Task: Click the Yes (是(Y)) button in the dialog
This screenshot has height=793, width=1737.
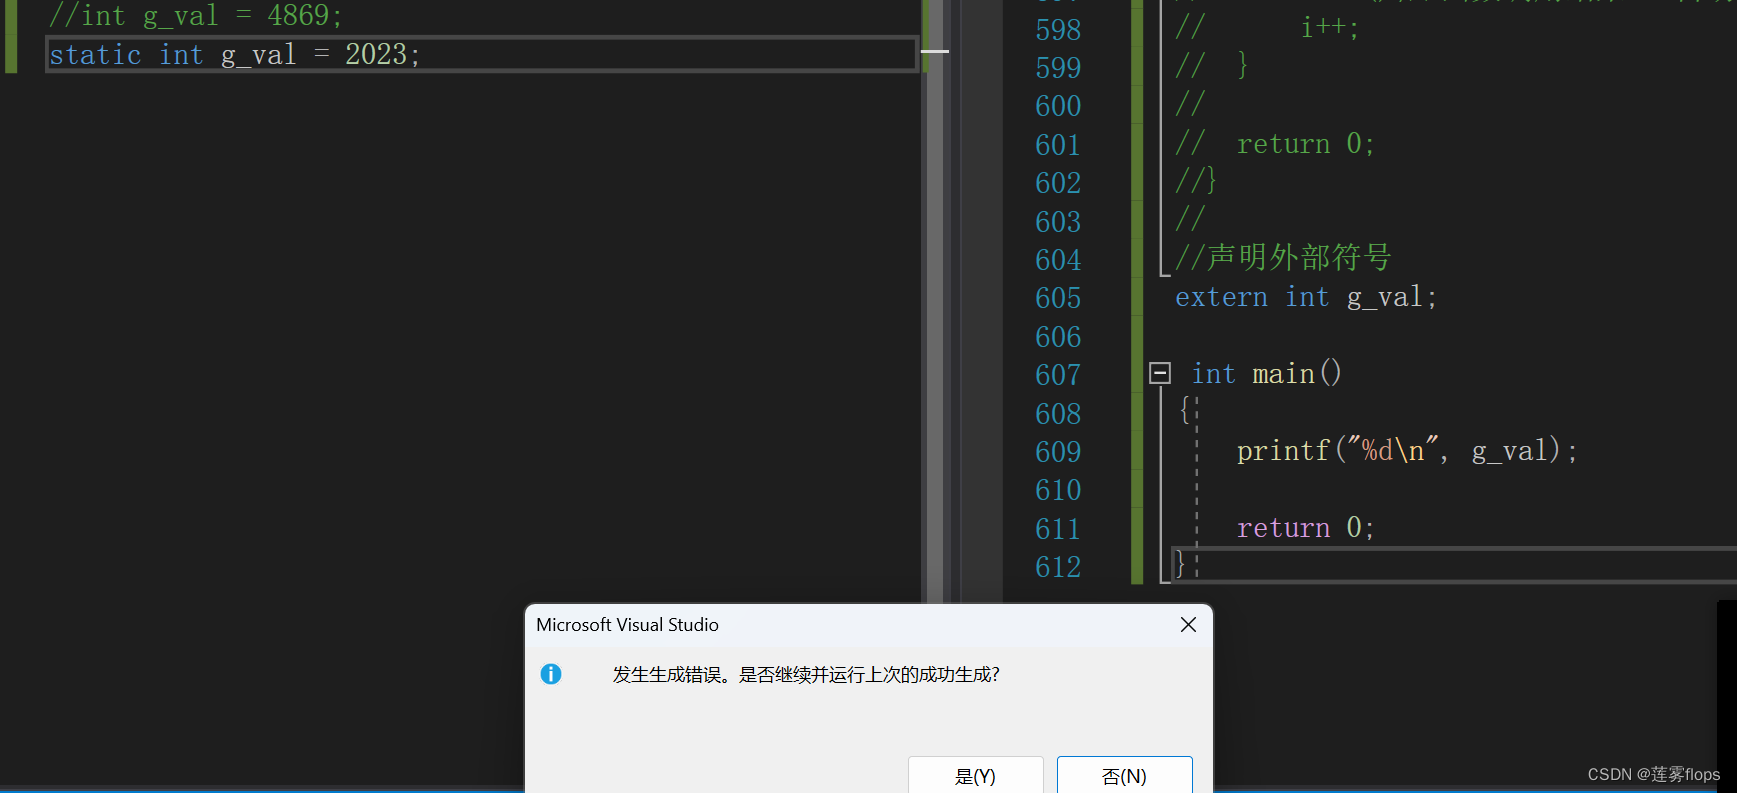Action: (975, 776)
